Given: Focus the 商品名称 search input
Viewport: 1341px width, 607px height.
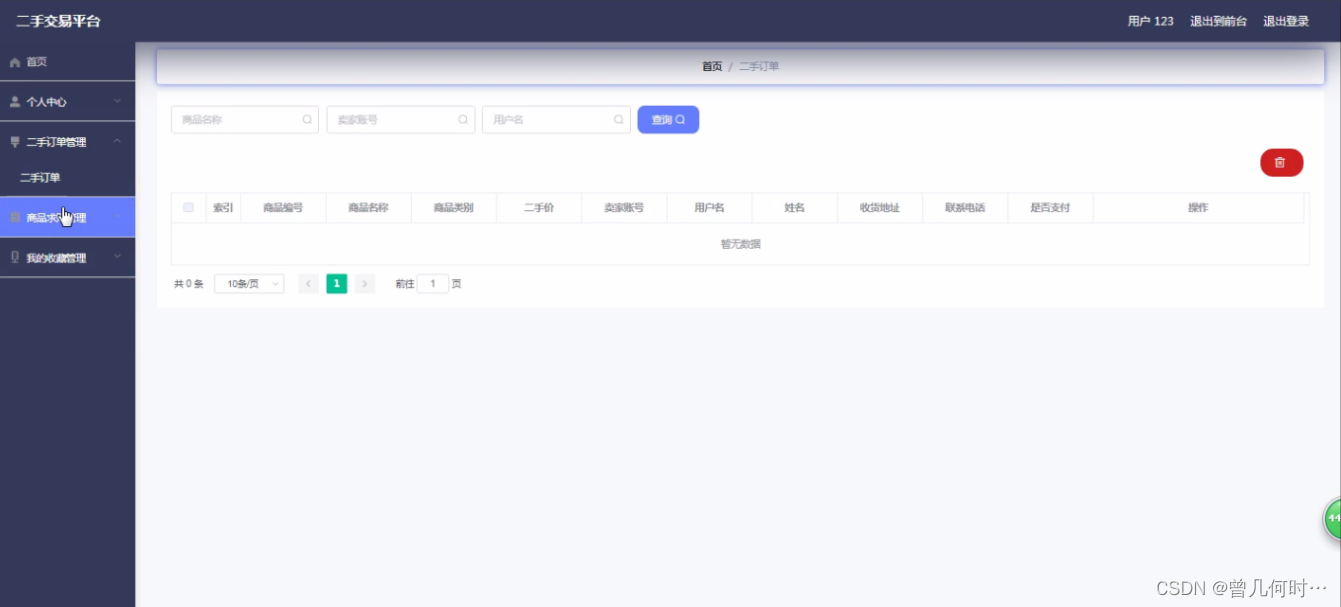Looking at the screenshot, I should [x=245, y=120].
